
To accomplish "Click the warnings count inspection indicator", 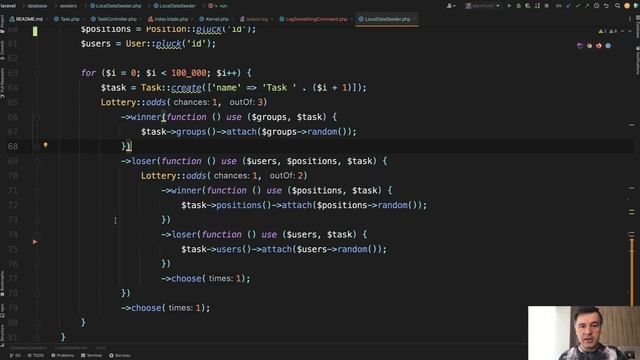I will (x=602, y=31).
